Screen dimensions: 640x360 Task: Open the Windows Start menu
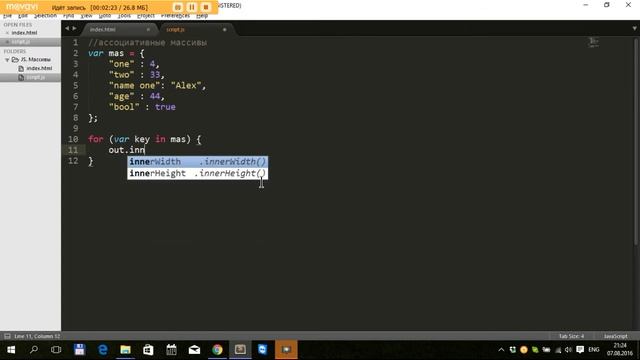tap(11, 350)
